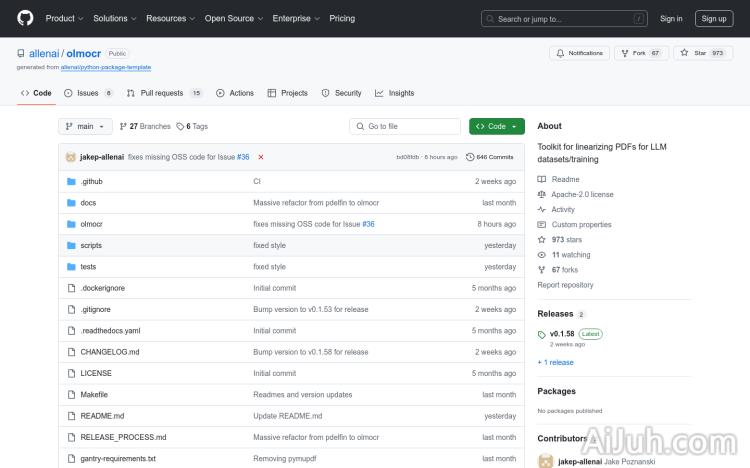Click the jakep-allenai avatar in commit row

point(71,157)
